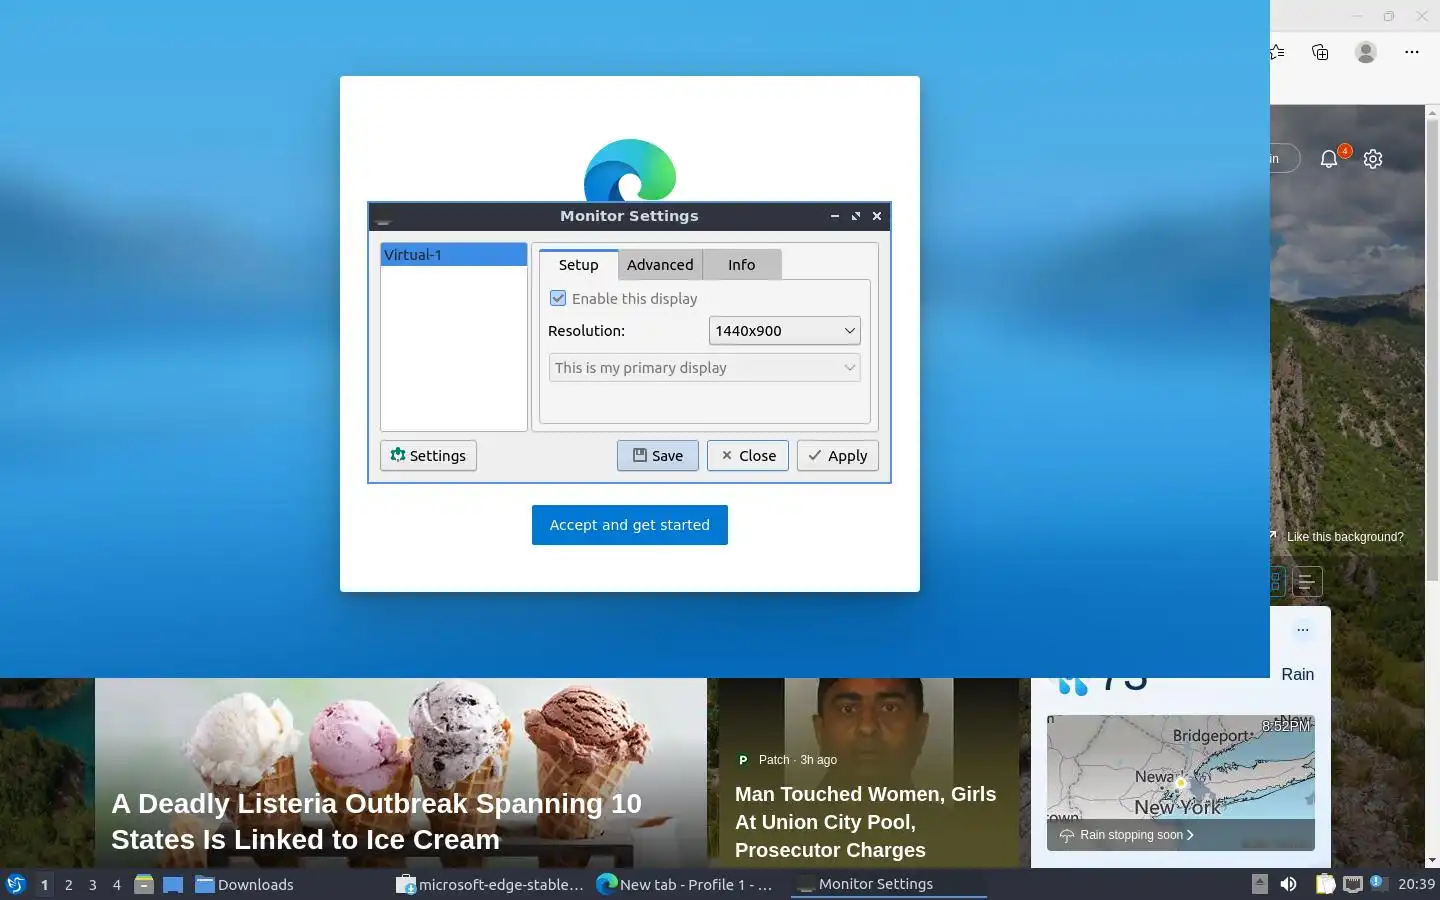Click the network tray icon
Image resolution: width=1440 pixels, height=900 pixels.
click(x=1352, y=884)
